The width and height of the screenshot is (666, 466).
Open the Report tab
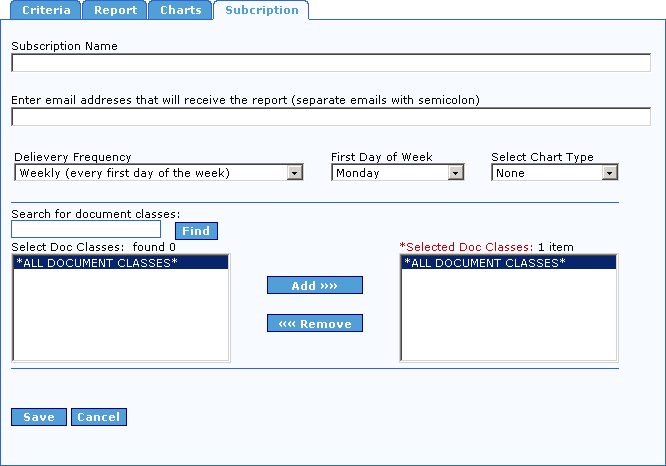tap(114, 11)
